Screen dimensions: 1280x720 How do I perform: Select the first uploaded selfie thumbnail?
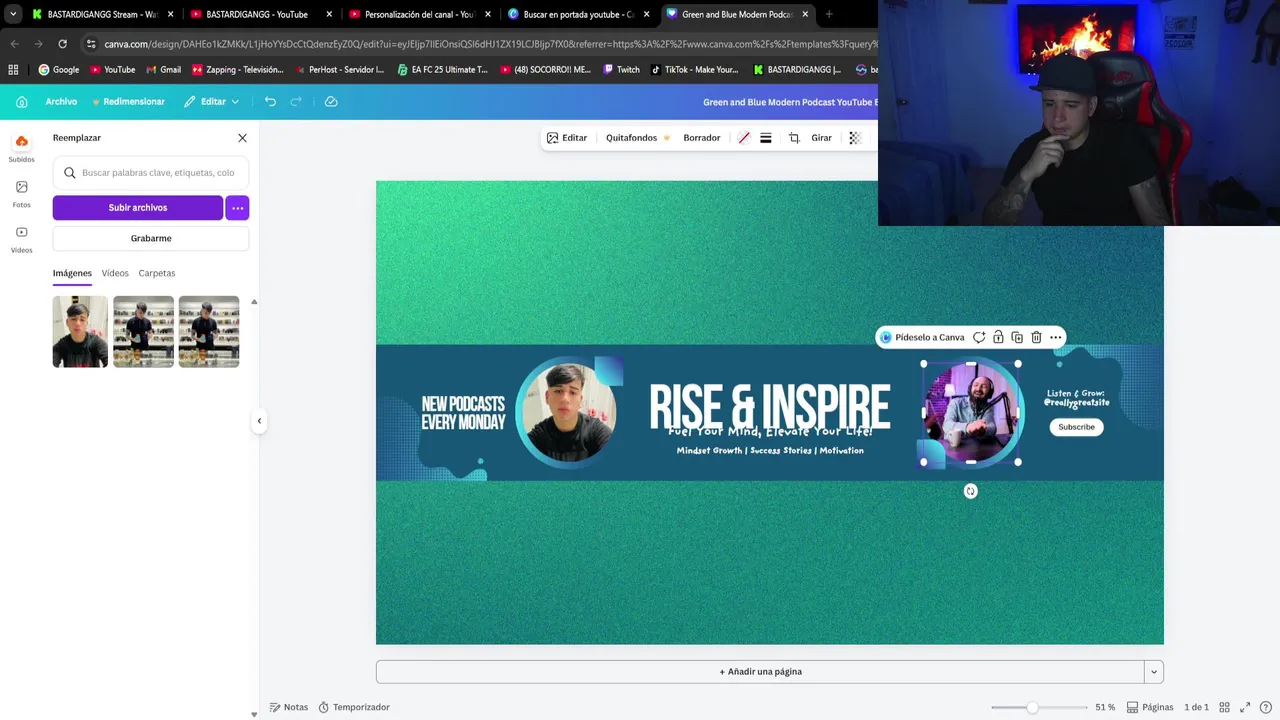pyautogui.click(x=80, y=331)
